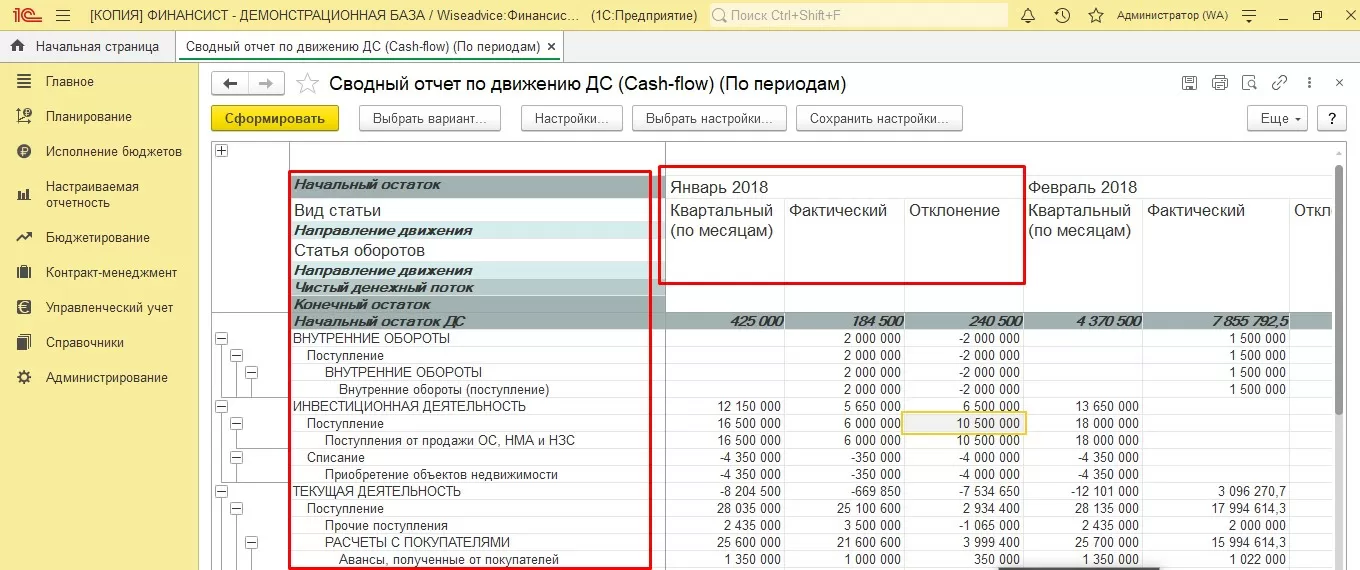Open Главное section
This screenshot has width=1360, height=570.
pyautogui.click(x=69, y=81)
